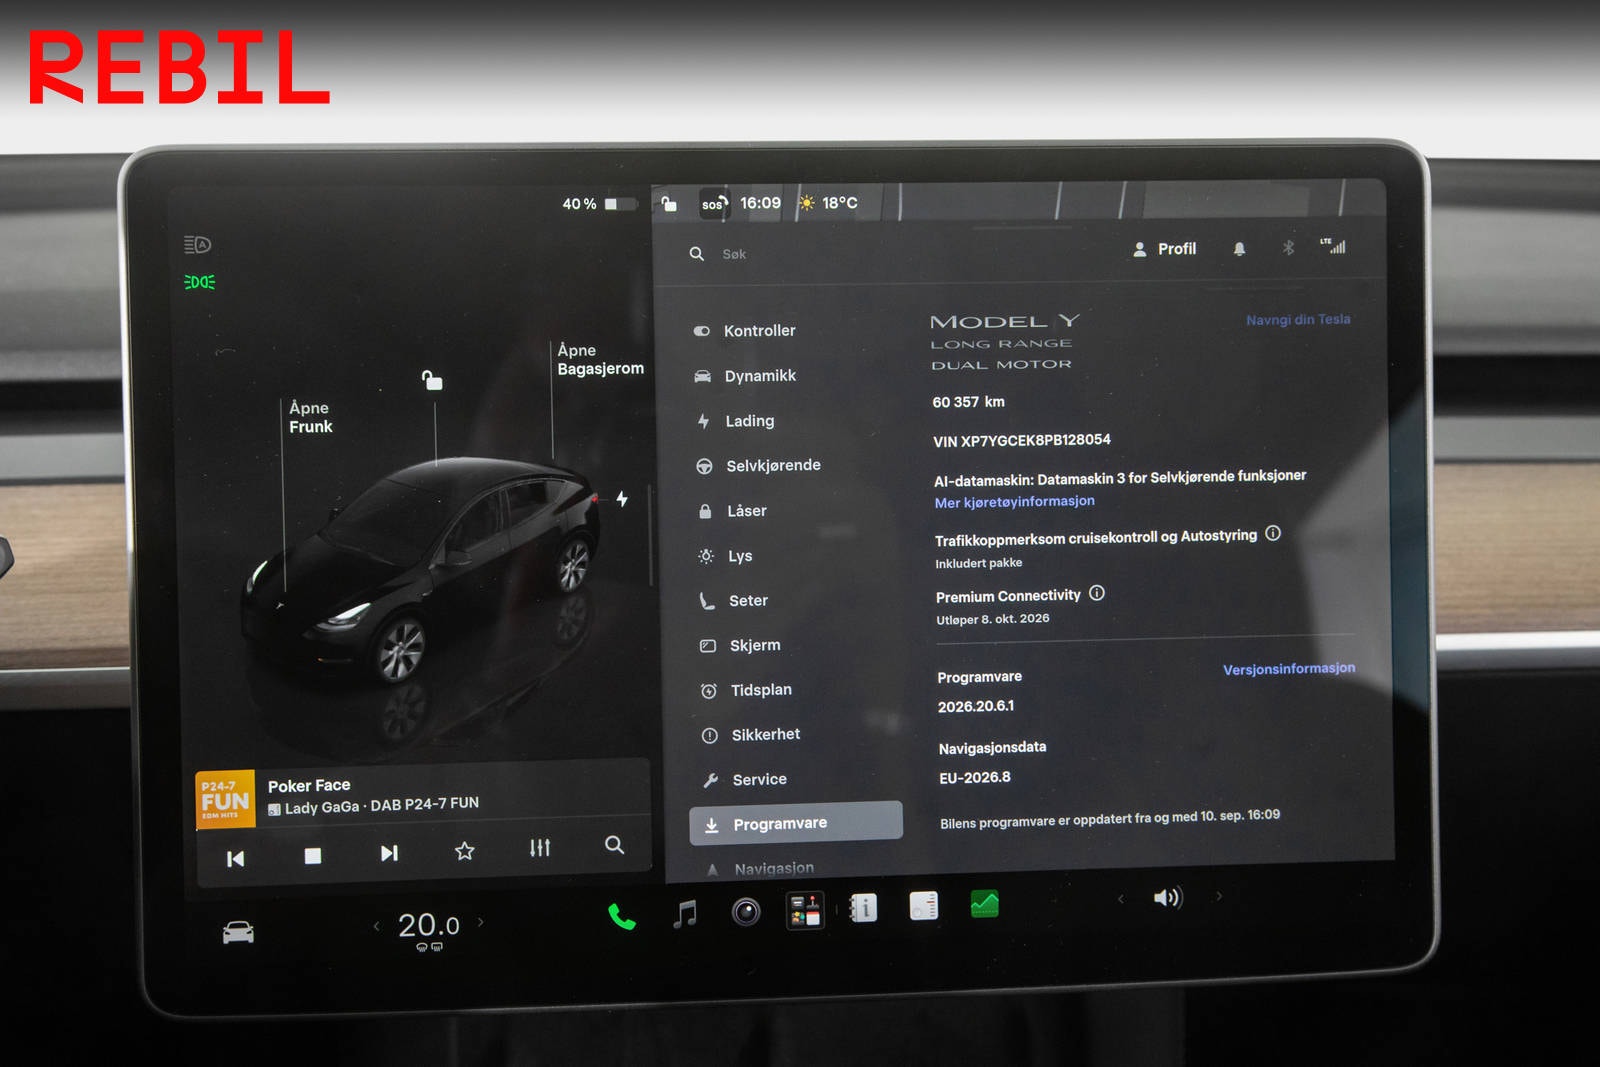Tap the unlock padlock above the car
The image size is (1600, 1067).
coord(432,380)
